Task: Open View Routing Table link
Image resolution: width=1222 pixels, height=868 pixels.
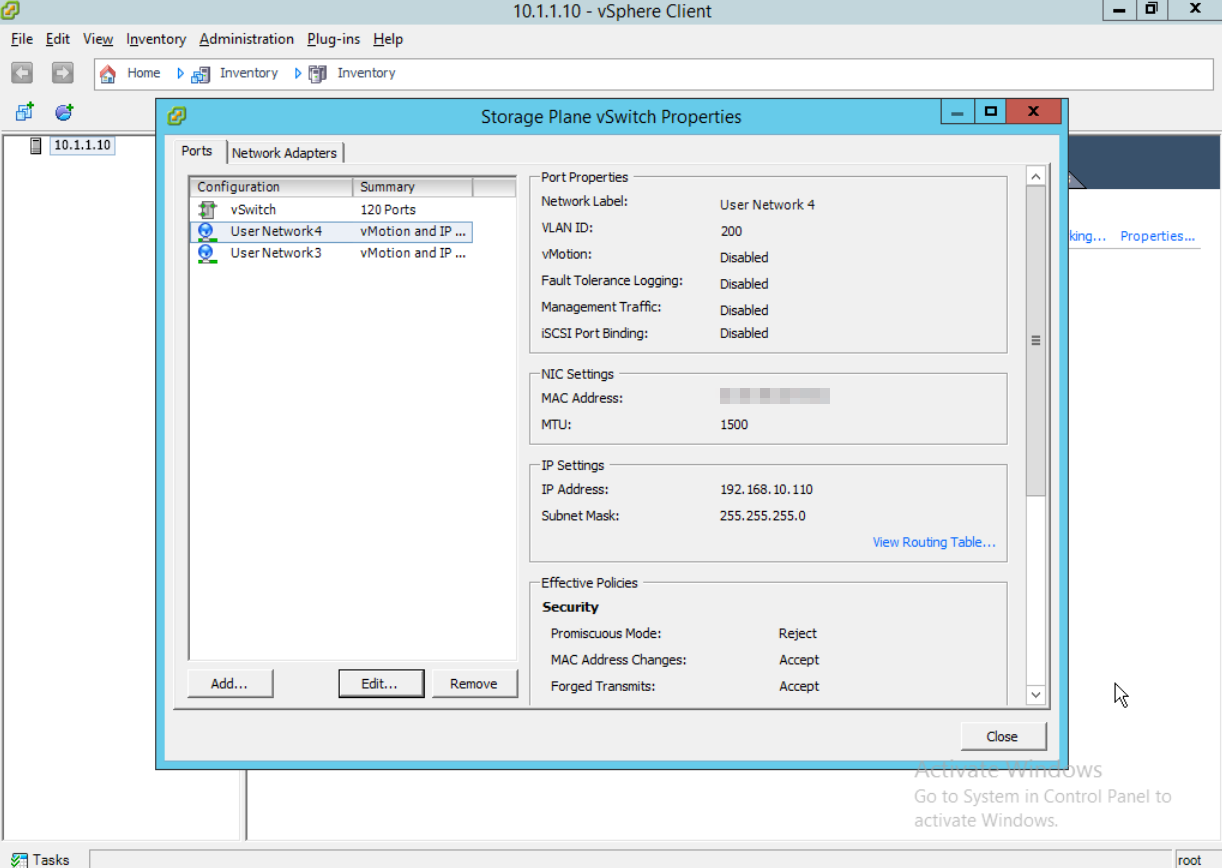Action: (x=933, y=542)
